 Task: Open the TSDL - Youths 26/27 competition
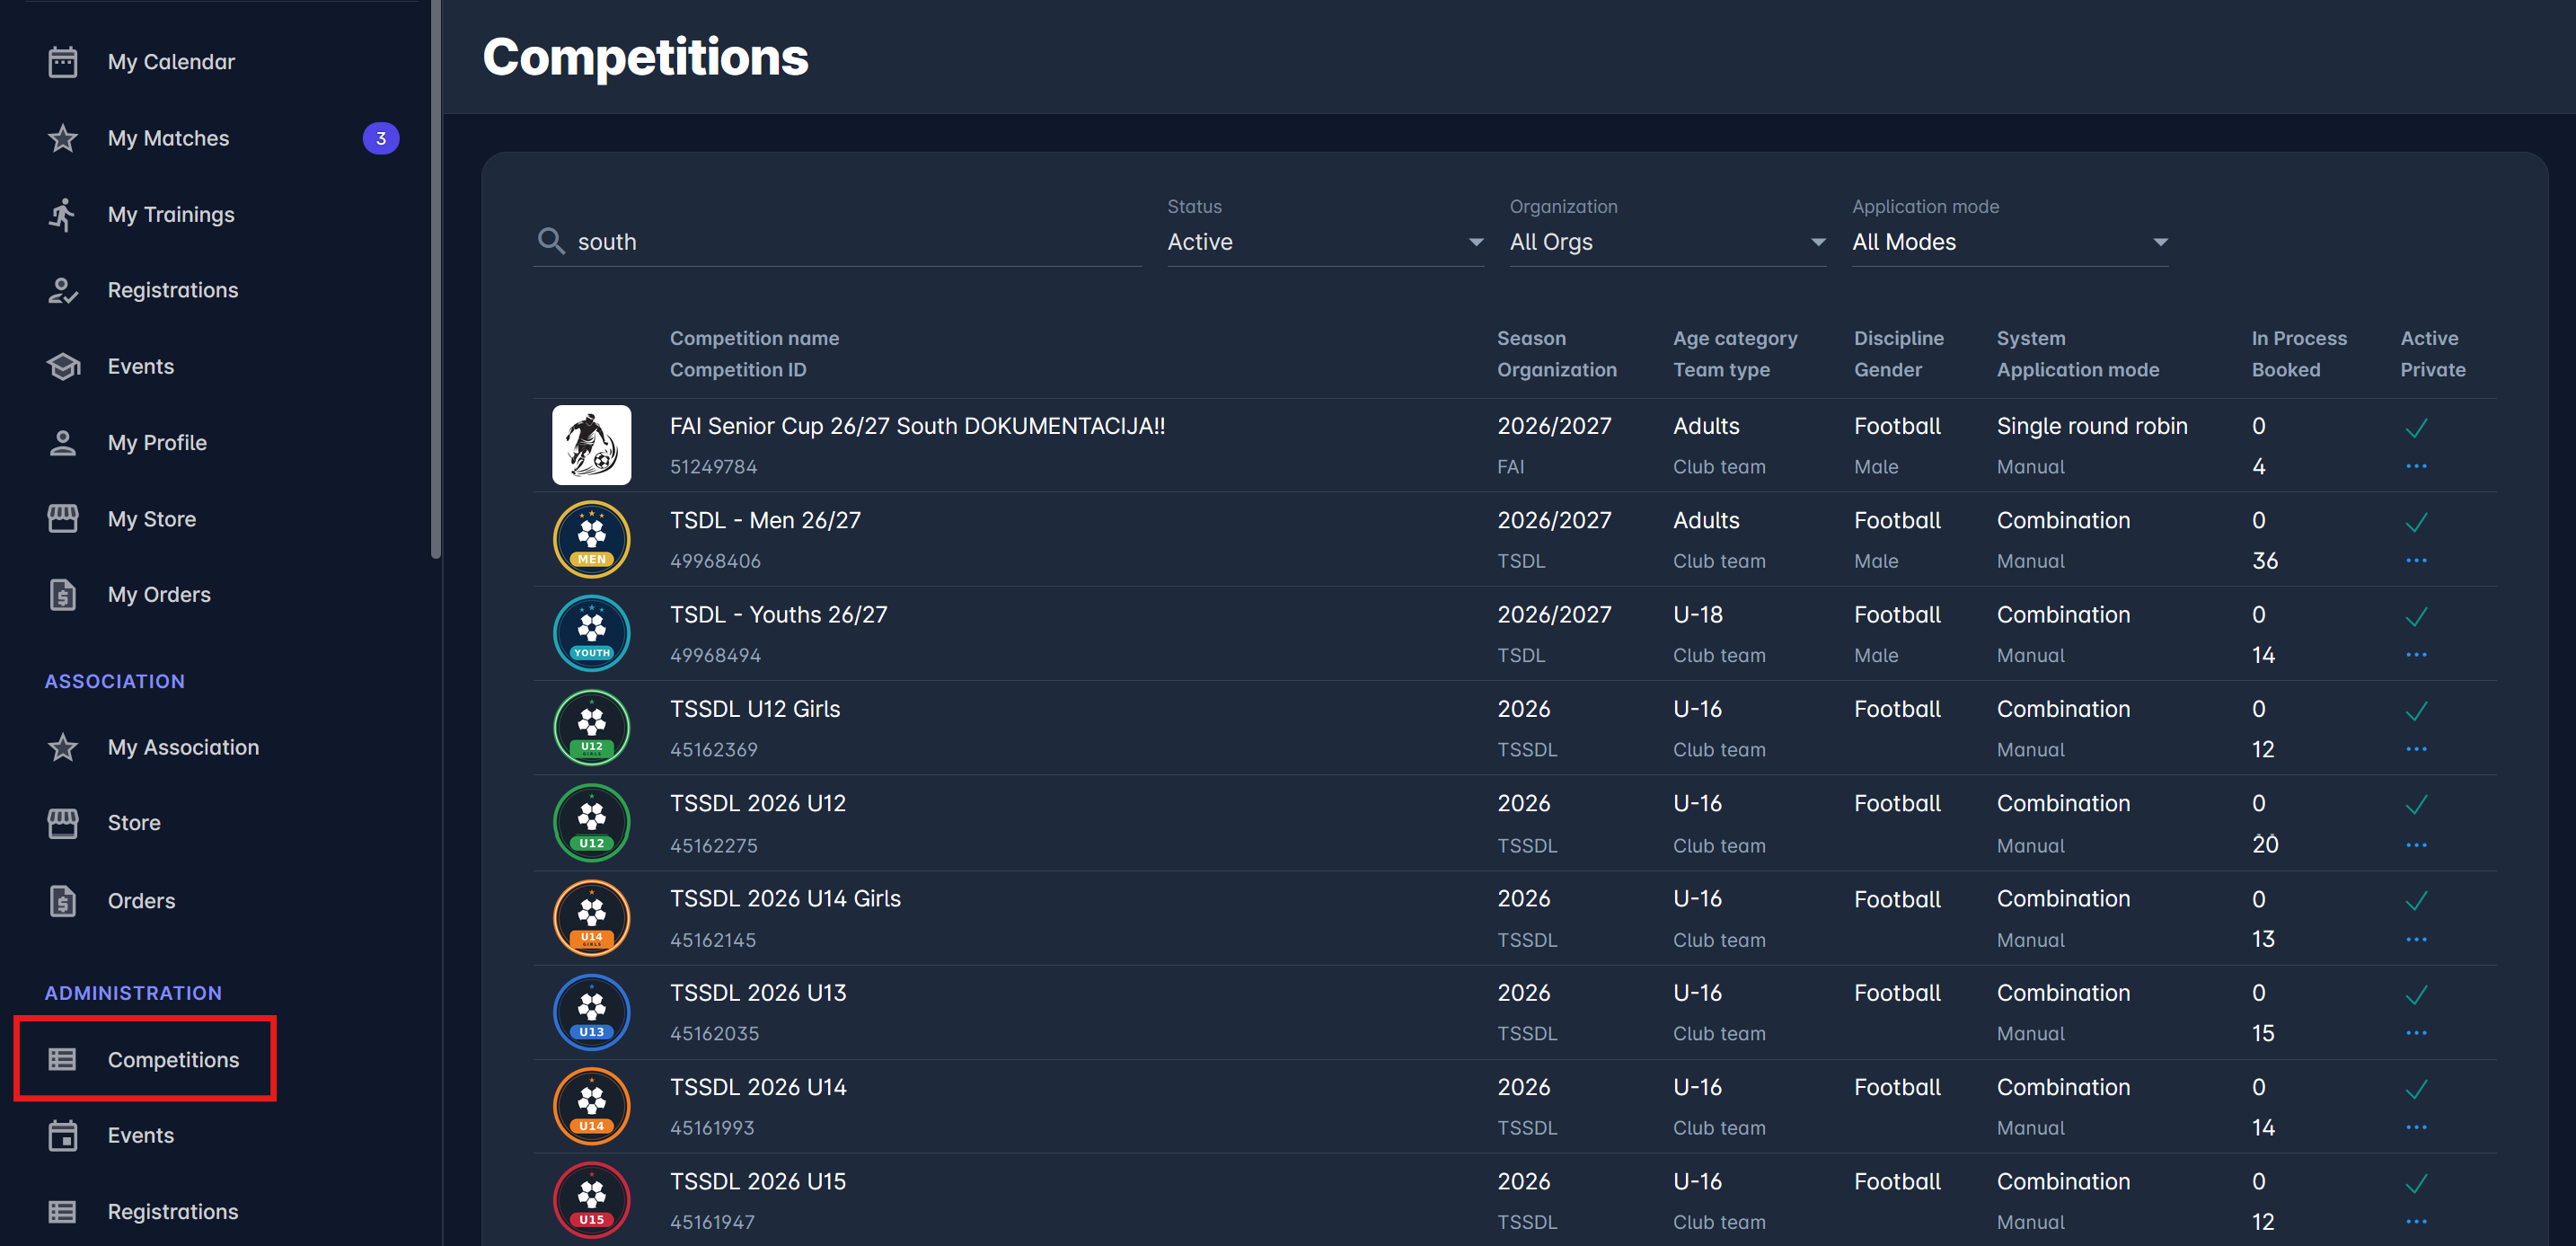point(778,614)
